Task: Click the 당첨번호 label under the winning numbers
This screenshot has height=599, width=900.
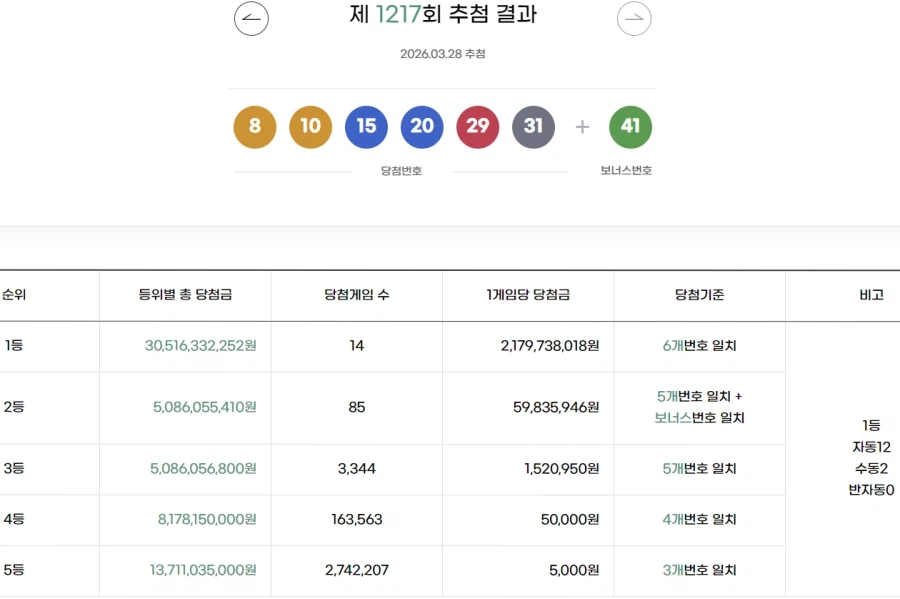Action: [x=402, y=170]
